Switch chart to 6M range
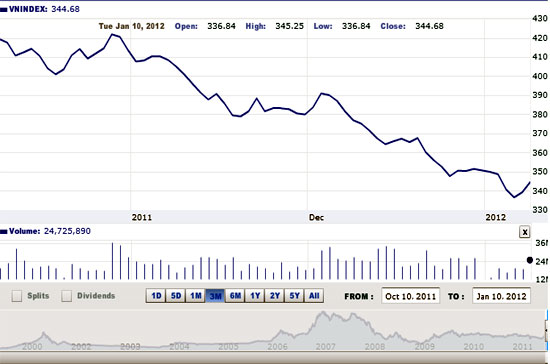This screenshot has width=550, height=364. pyautogui.click(x=235, y=296)
